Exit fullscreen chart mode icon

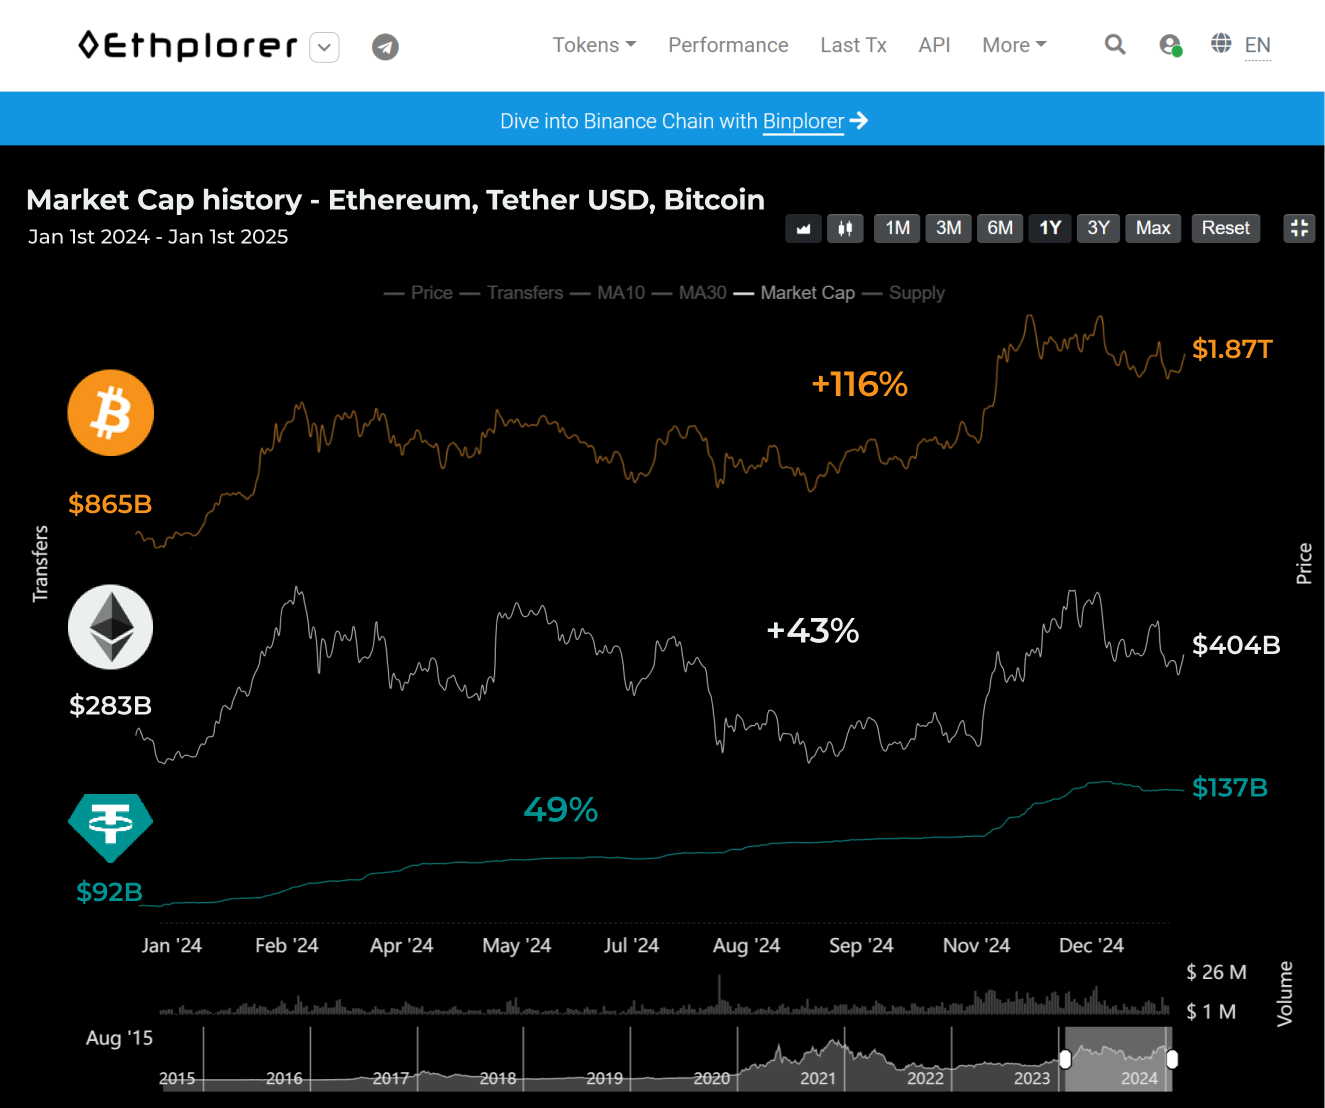[x=1299, y=228]
